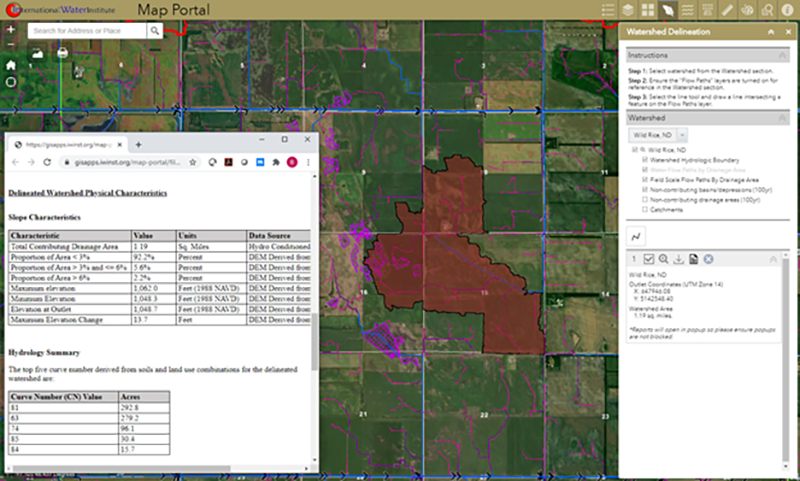Zoom out of the map
Image resolution: width=800 pixels, height=481 pixels.
point(10,45)
